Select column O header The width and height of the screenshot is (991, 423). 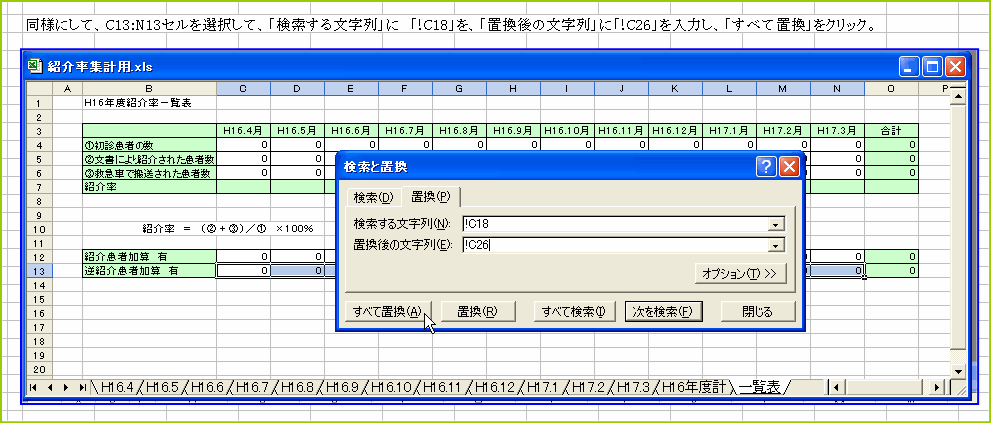coord(891,89)
